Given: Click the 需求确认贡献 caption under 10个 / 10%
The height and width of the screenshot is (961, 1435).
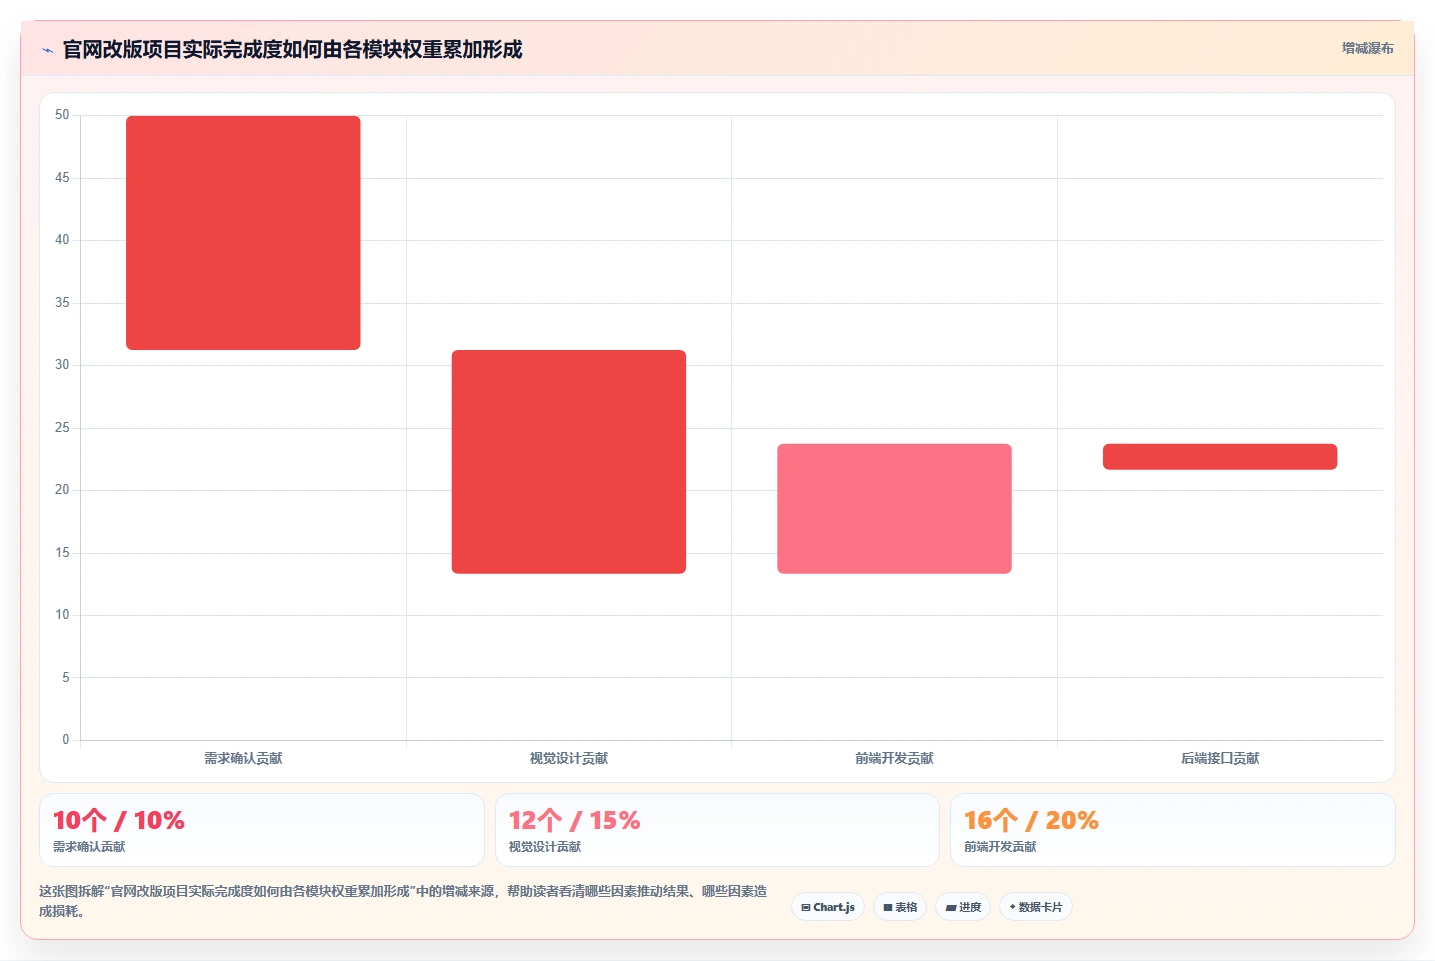Looking at the screenshot, I should (89, 847).
